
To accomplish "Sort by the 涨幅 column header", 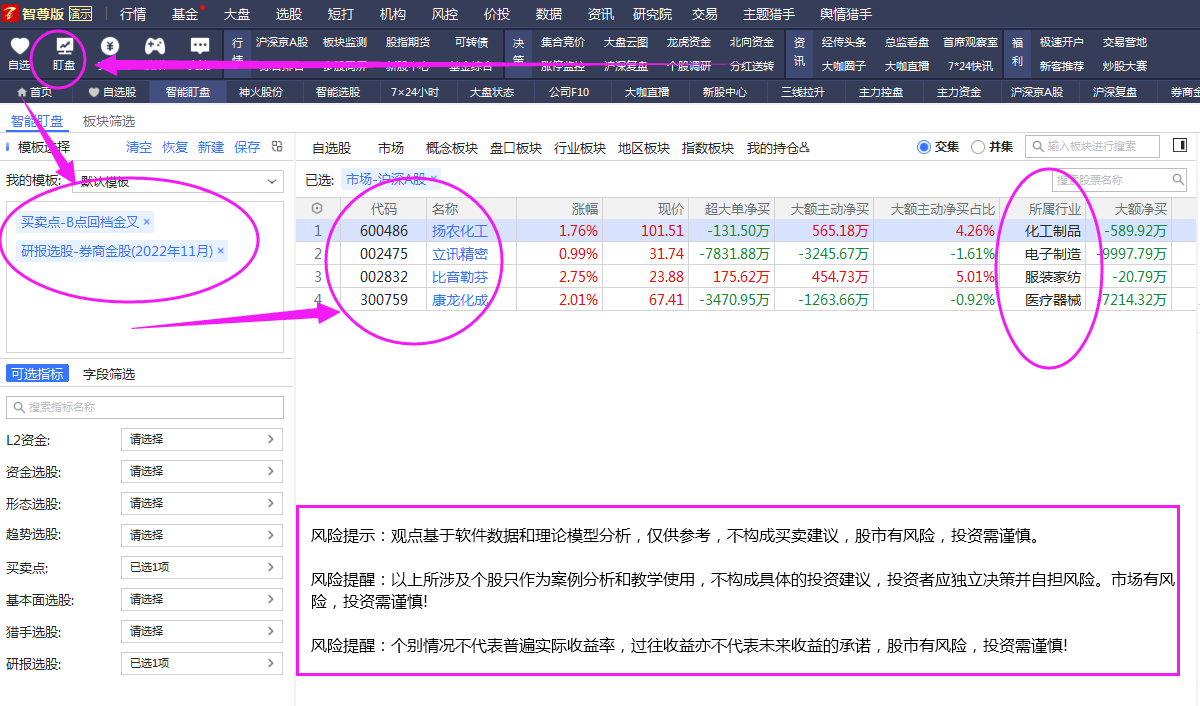I will click(585, 209).
